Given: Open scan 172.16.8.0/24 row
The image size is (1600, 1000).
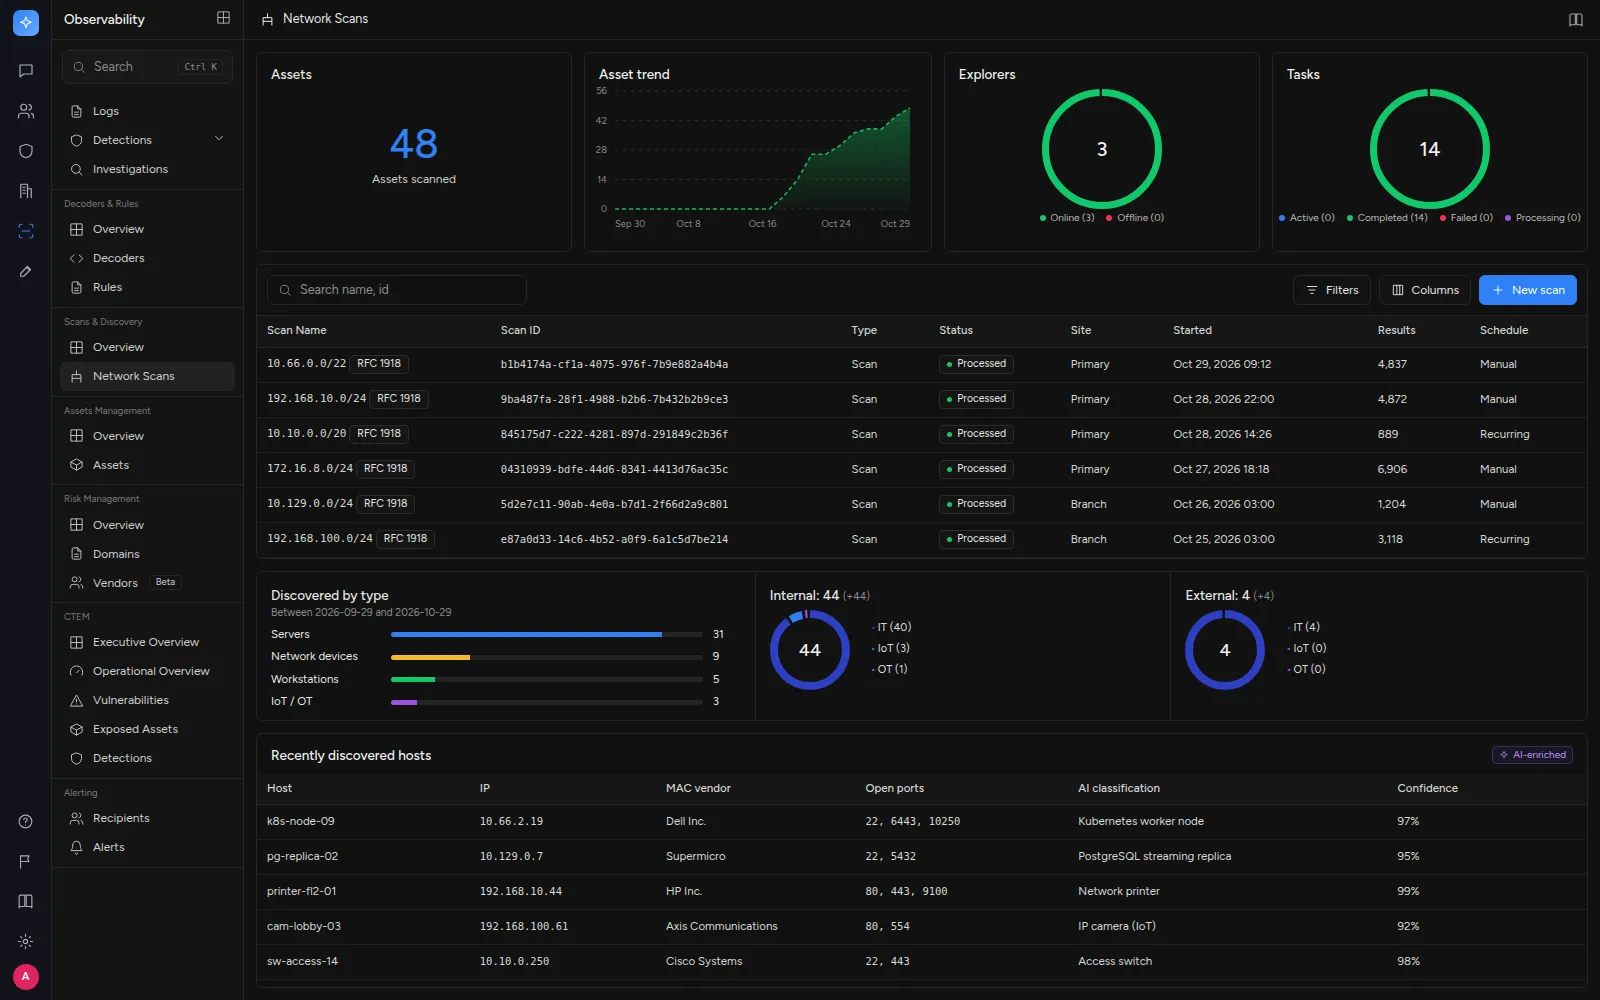Looking at the screenshot, I should click(921, 469).
